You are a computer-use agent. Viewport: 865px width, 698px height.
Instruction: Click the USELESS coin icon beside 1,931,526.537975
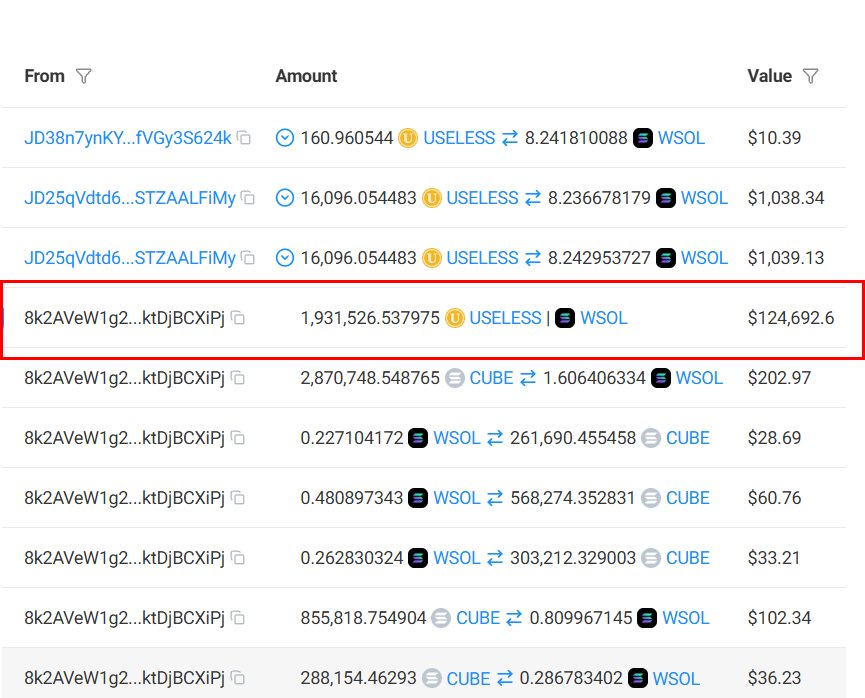(455, 318)
